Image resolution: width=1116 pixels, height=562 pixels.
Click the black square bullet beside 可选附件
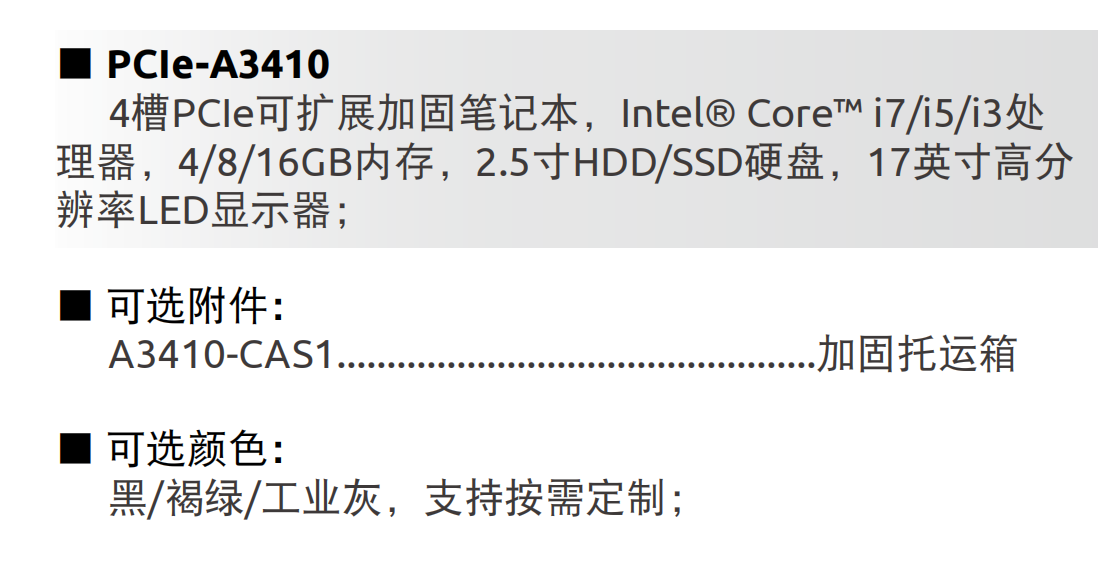(x=75, y=306)
